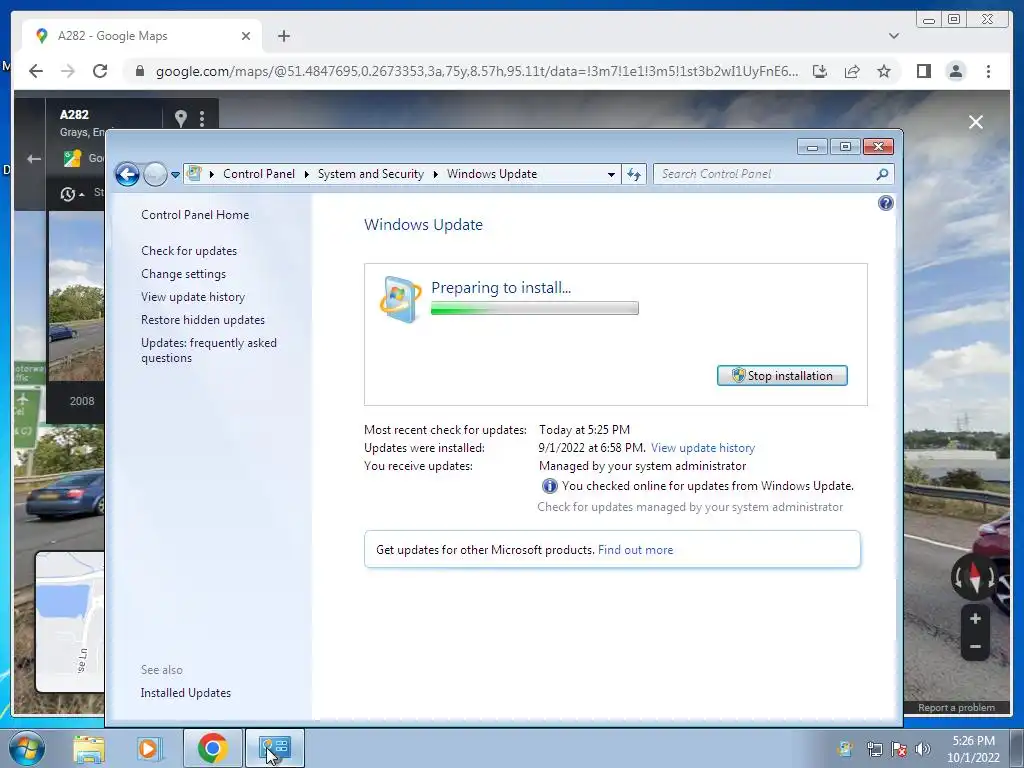The height and width of the screenshot is (768, 1024).
Task: Click the share page icon in Chrome
Action: click(x=852, y=71)
